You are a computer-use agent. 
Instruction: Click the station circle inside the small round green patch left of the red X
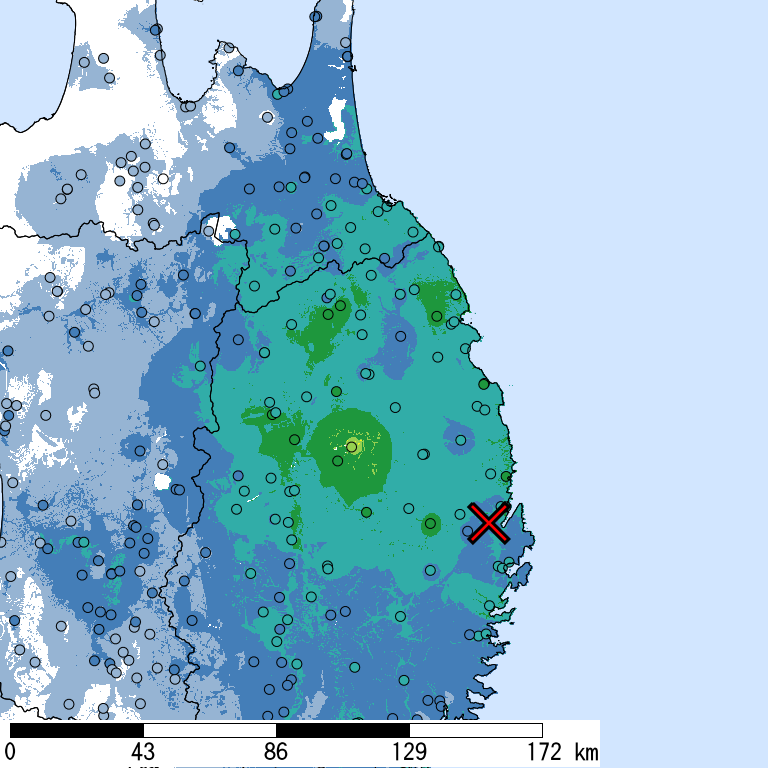(x=431, y=522)
